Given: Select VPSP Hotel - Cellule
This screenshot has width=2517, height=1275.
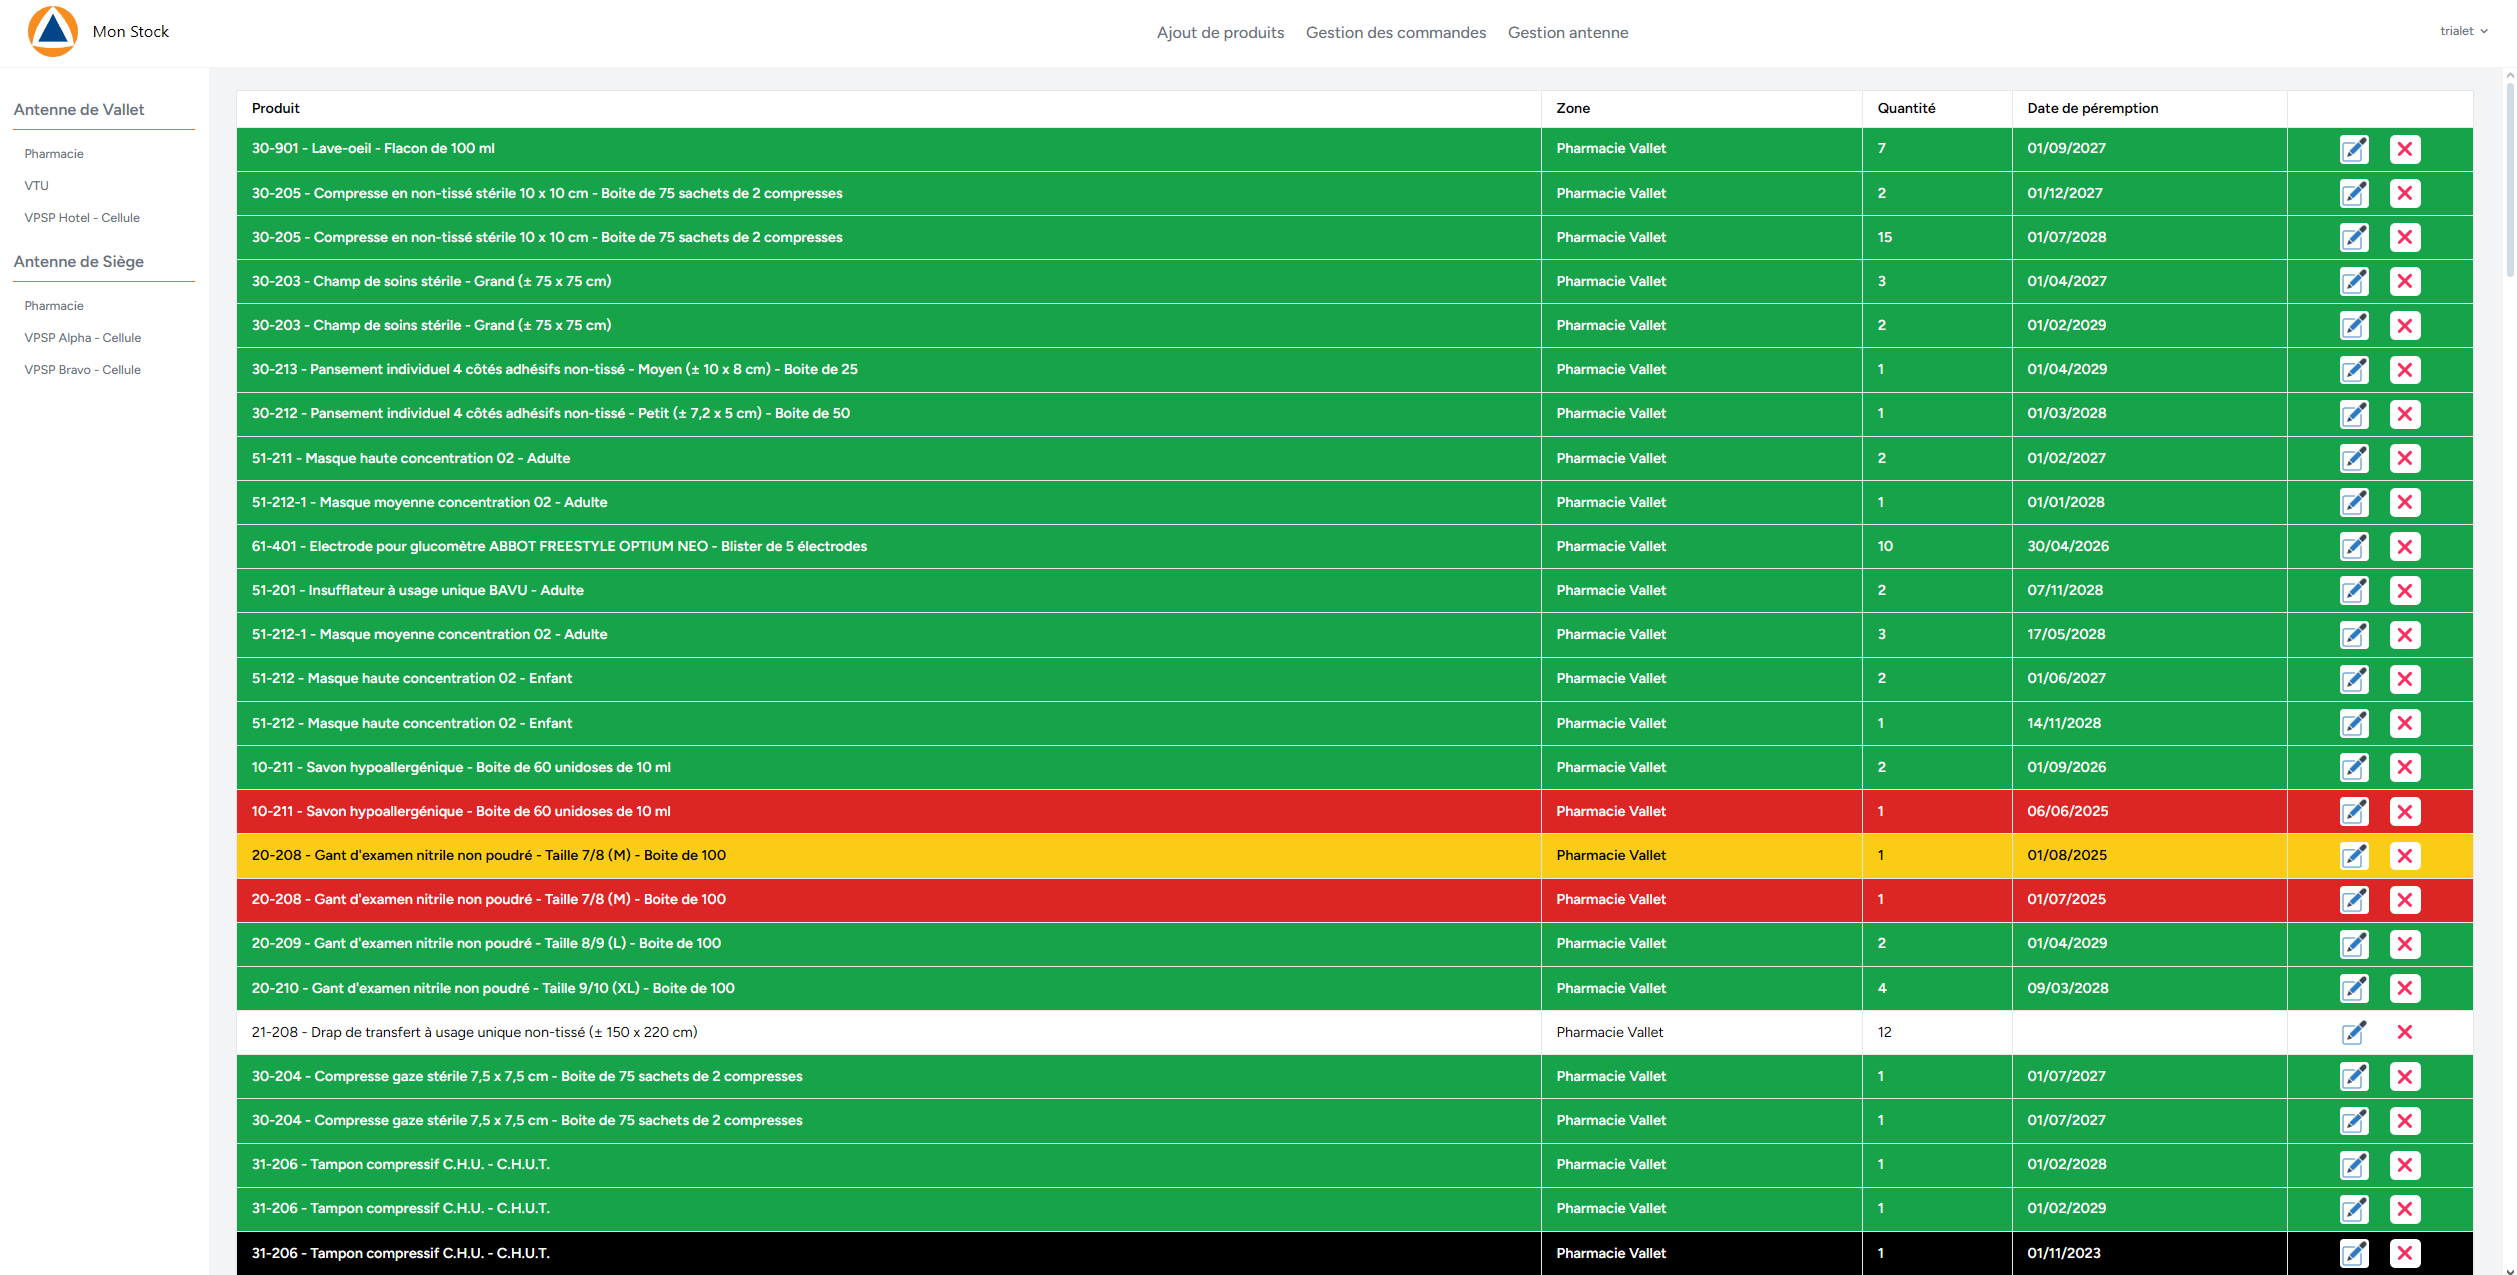Looking at the screenshot, I should click(x=82, y=218).
